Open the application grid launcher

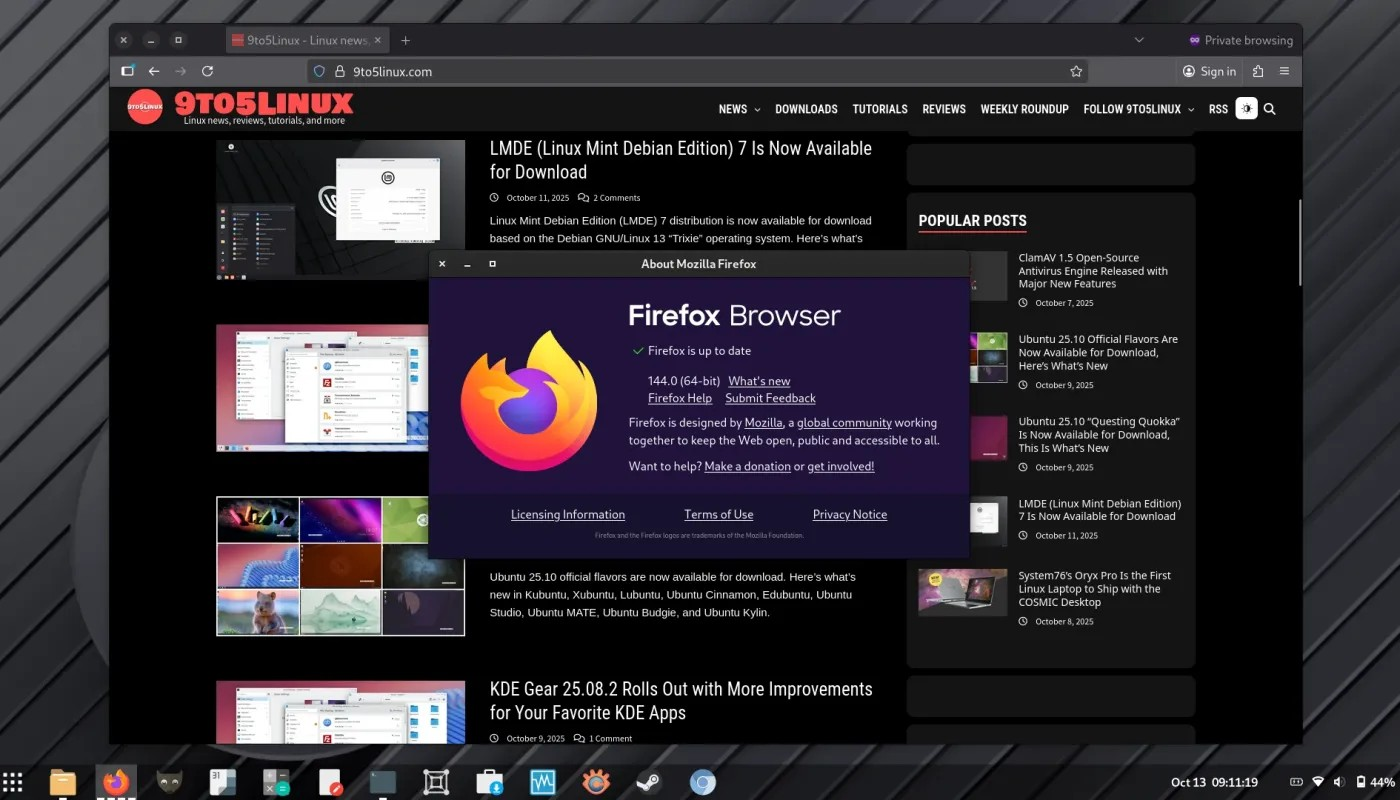click(x=14, y=781)
